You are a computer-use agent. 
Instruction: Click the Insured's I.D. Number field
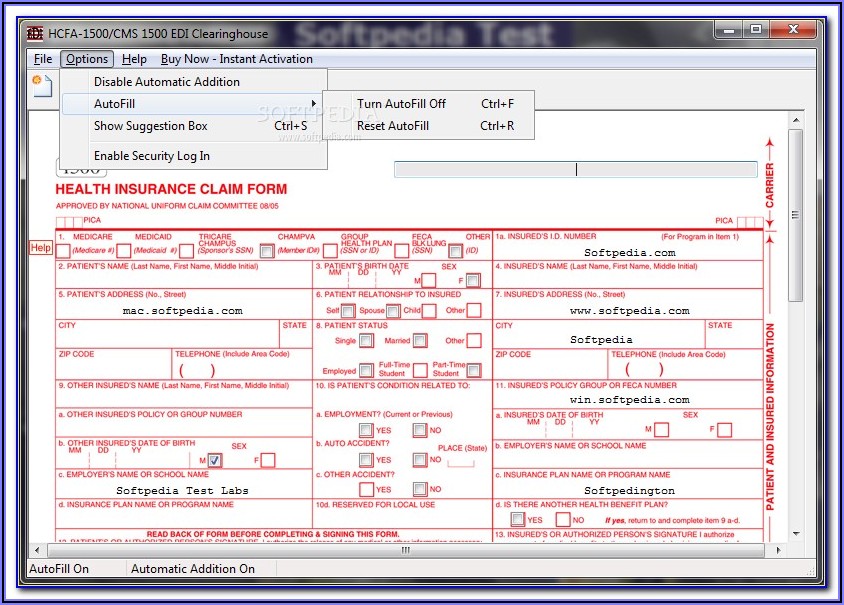629,253
